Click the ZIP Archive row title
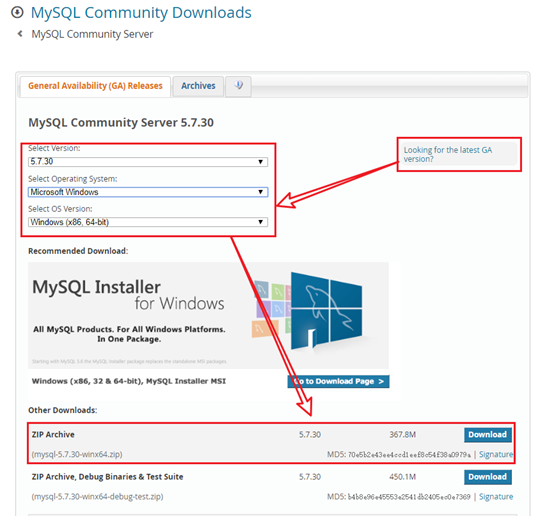 (x=53, y=435)
